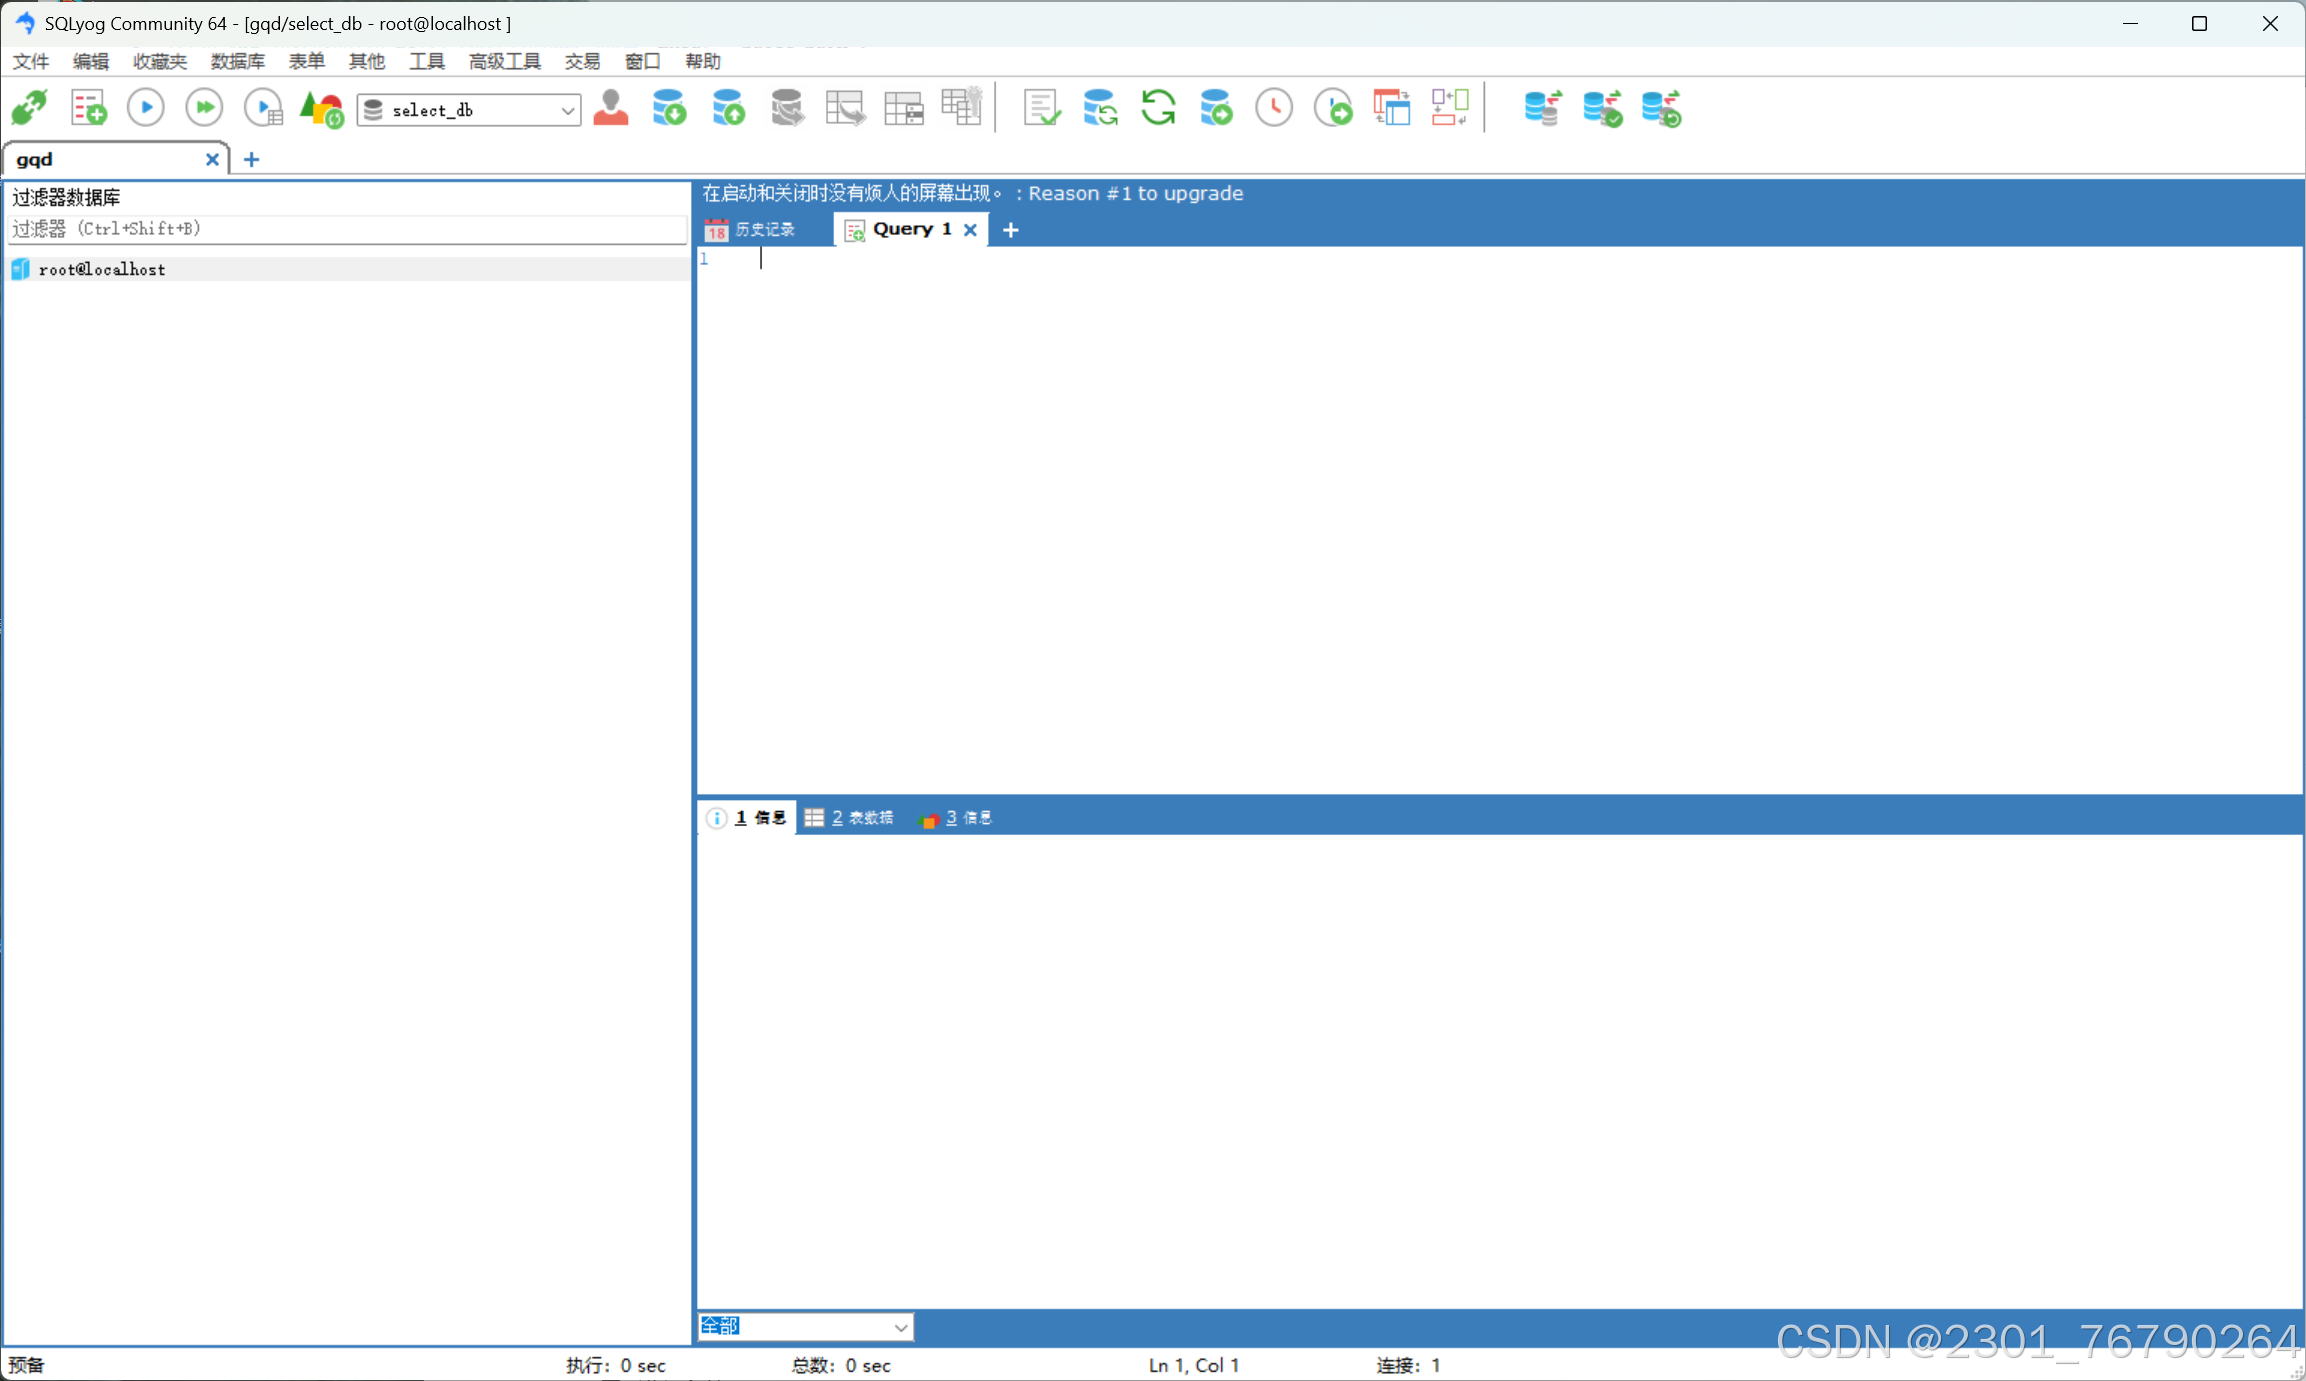Click the Format Query checkmark icon
The width and height of the screenshot is (2306, 1381).
(1041, 108)
